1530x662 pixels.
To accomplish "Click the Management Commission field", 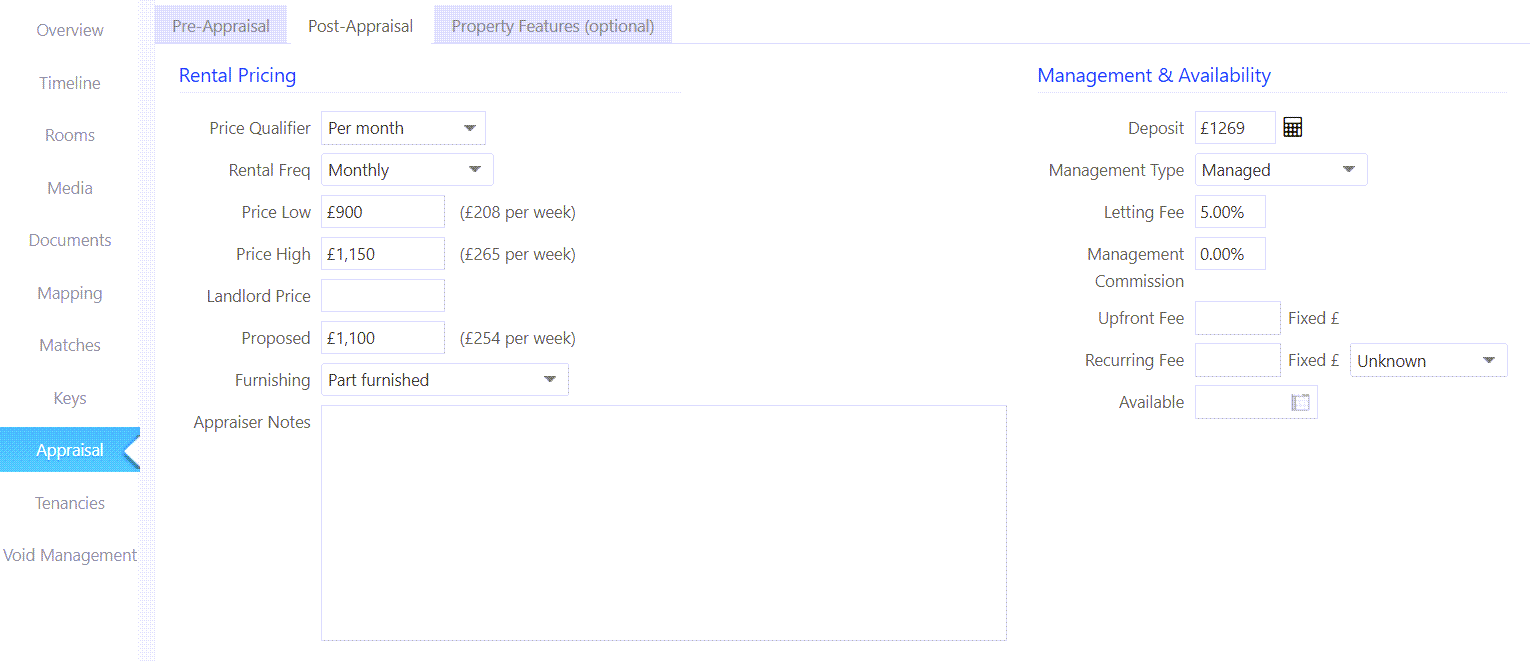I will (x=1230, y=254).
